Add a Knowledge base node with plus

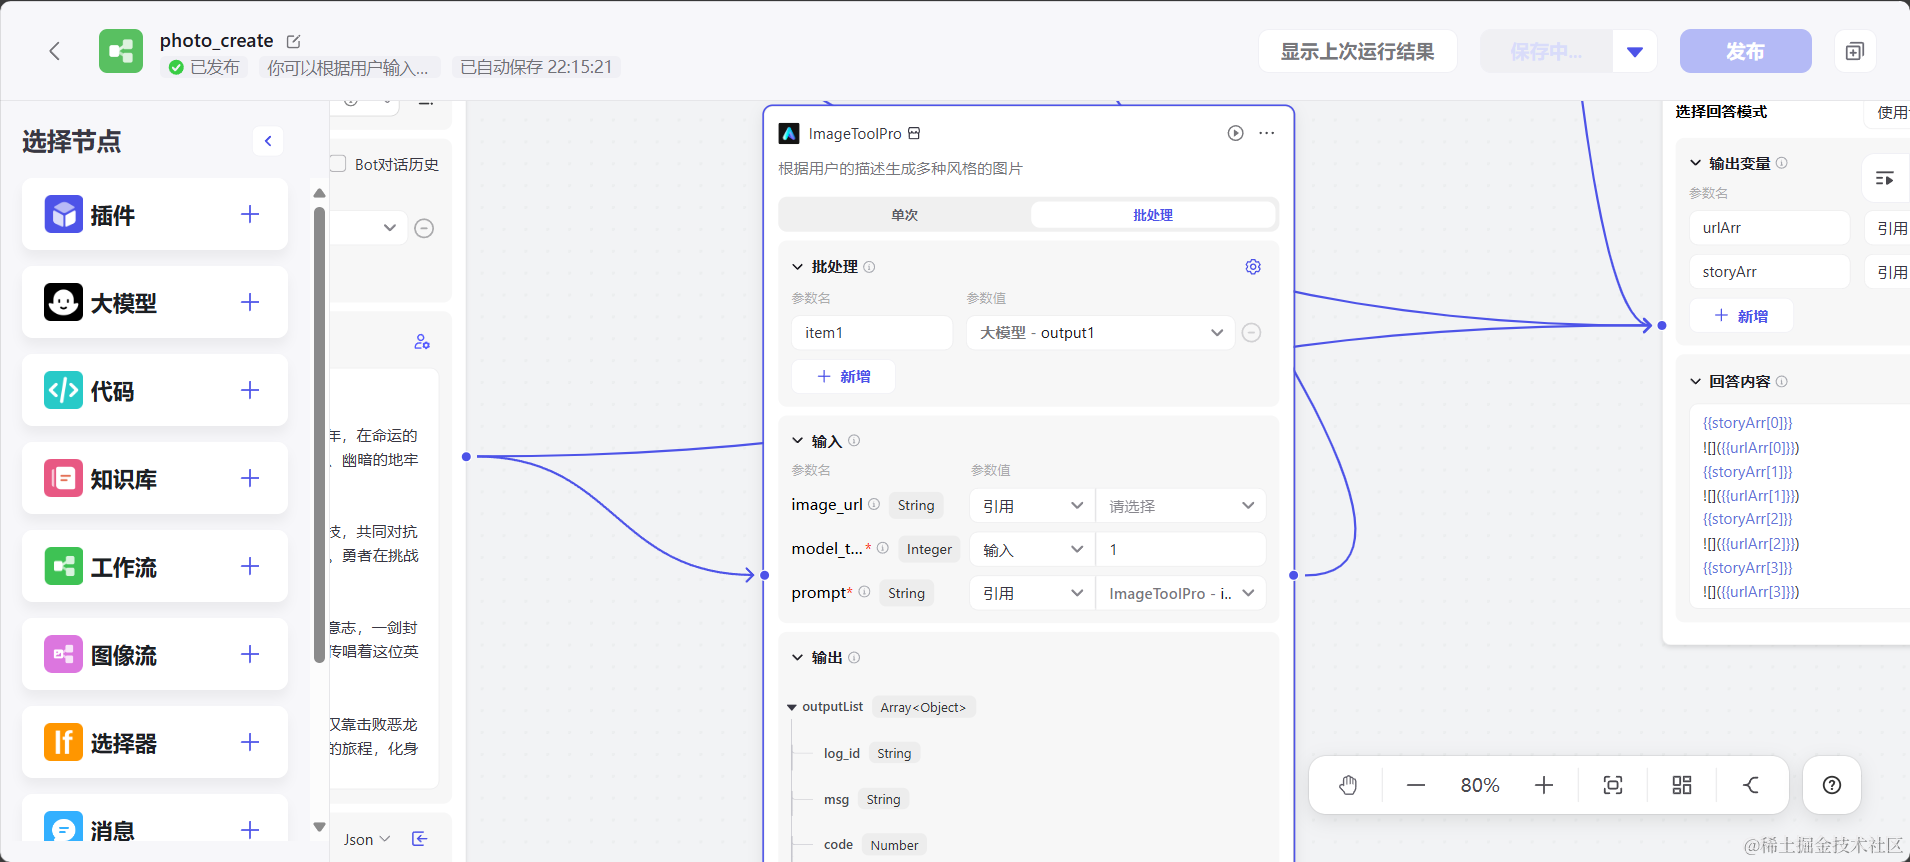250,478
